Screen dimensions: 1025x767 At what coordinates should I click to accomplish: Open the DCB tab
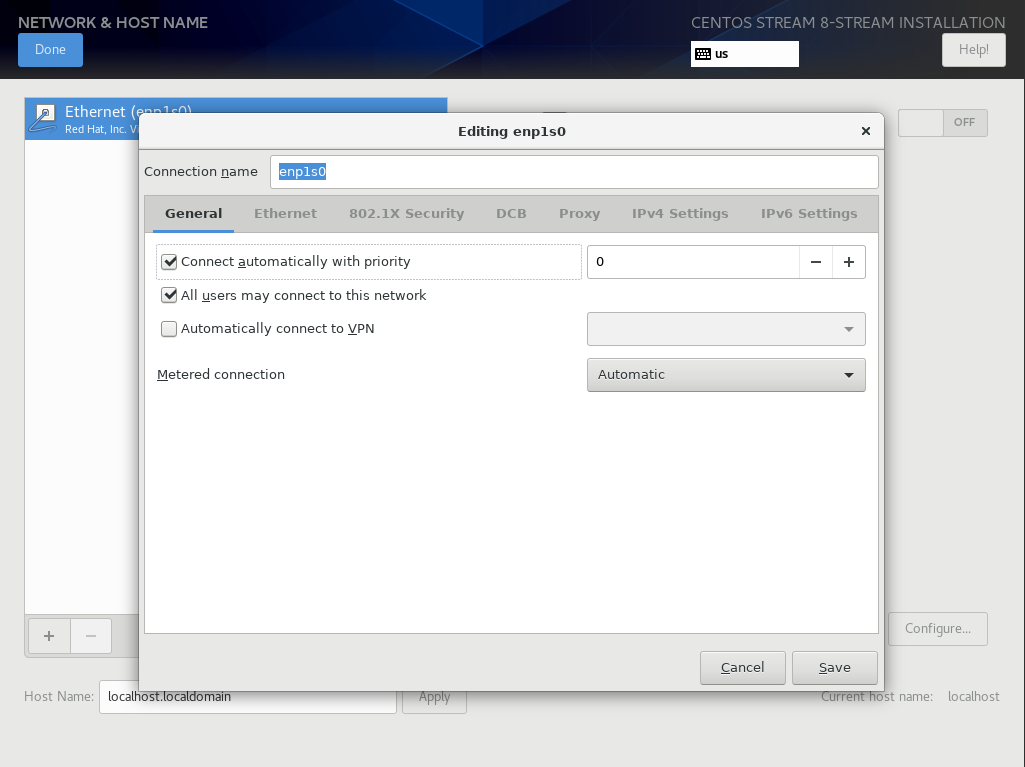511,214
